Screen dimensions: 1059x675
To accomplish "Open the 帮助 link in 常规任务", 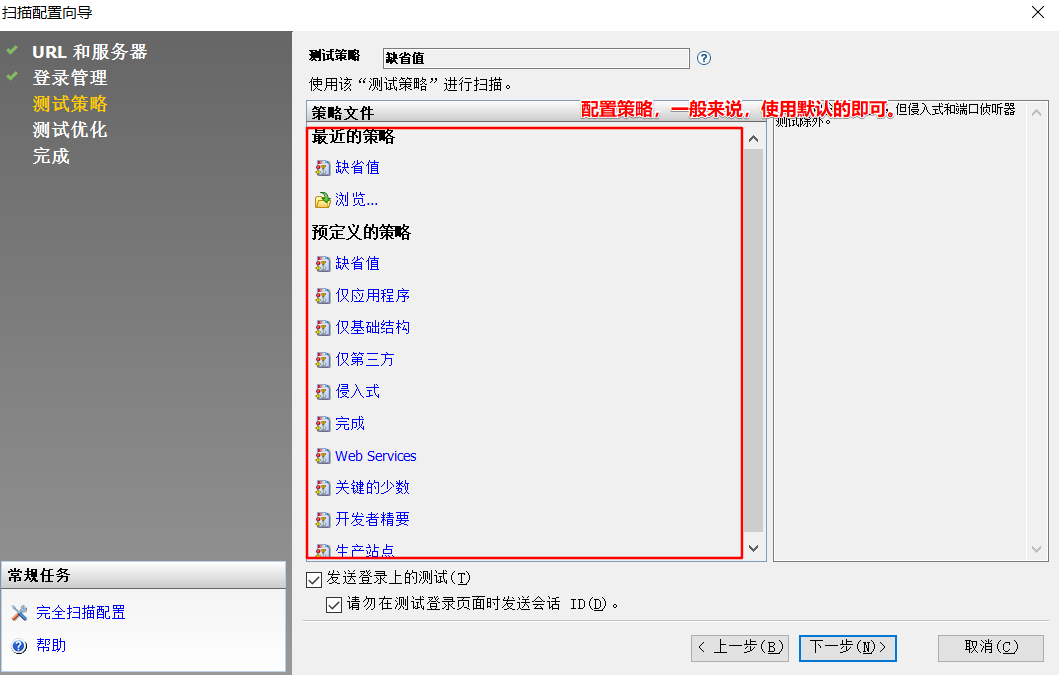I will [x=51, y=646].
